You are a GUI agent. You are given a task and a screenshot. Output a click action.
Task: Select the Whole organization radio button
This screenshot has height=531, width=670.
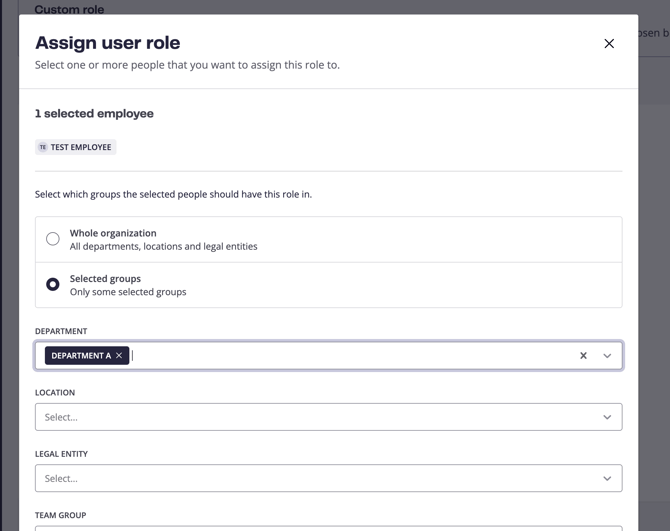pos(53,239)
